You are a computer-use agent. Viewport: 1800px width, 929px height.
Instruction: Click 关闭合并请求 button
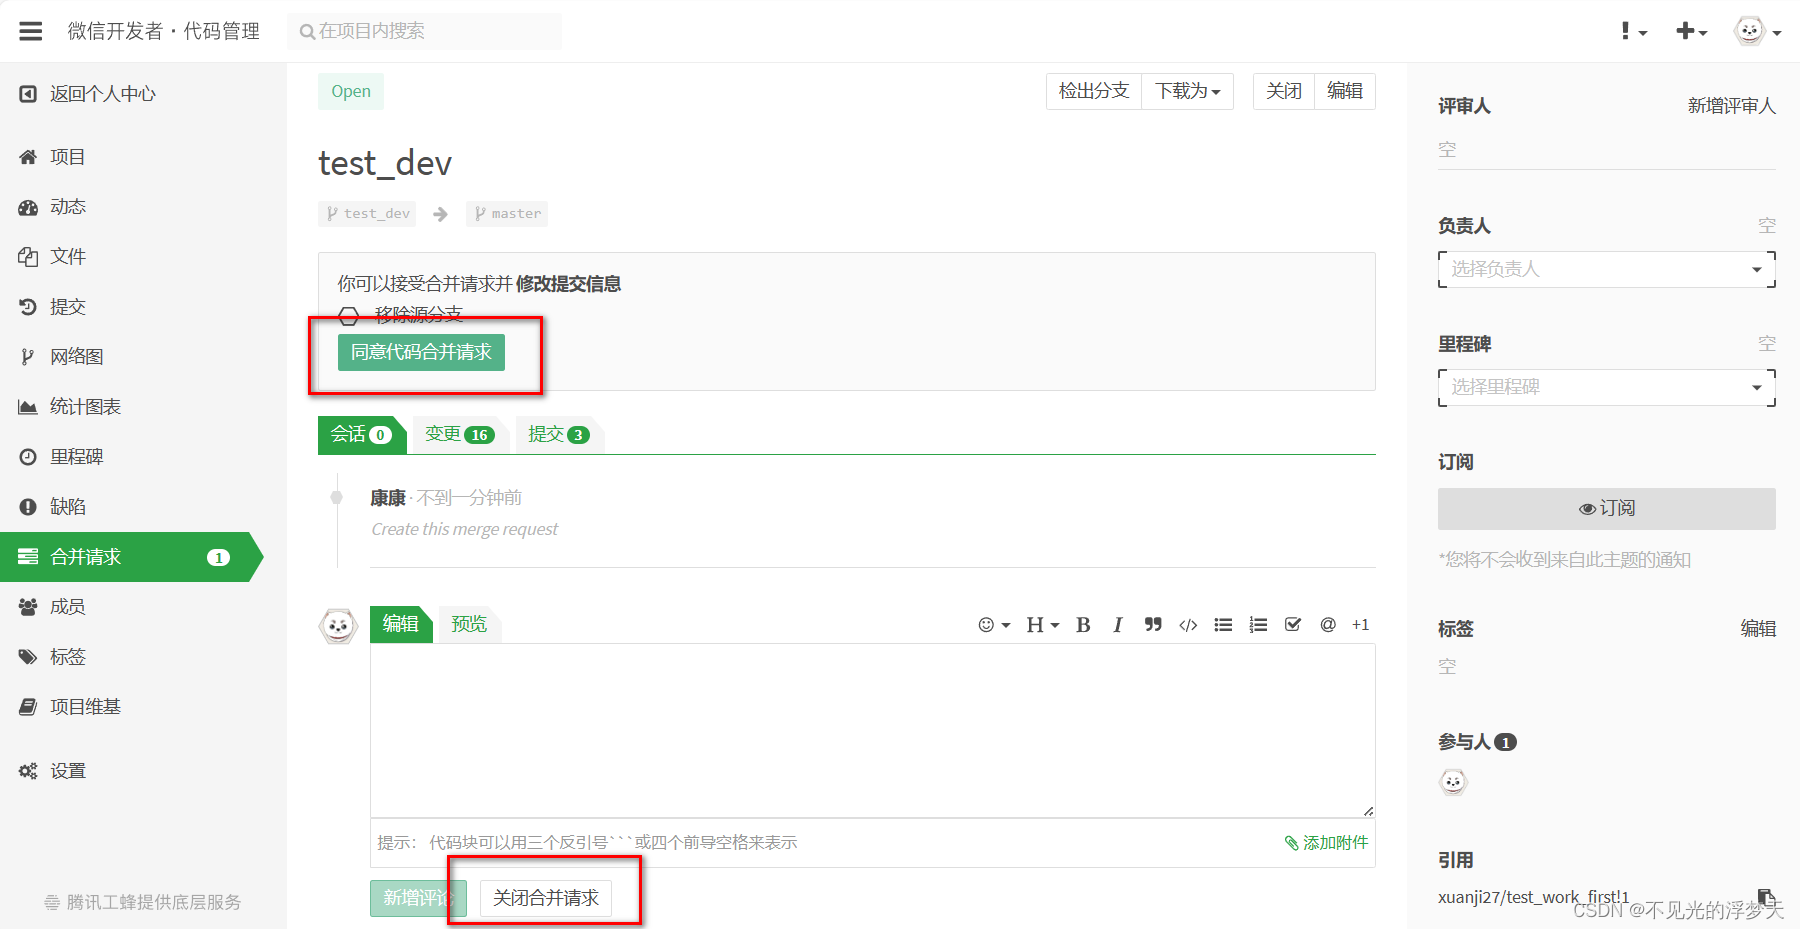click(x=546, y=898)
